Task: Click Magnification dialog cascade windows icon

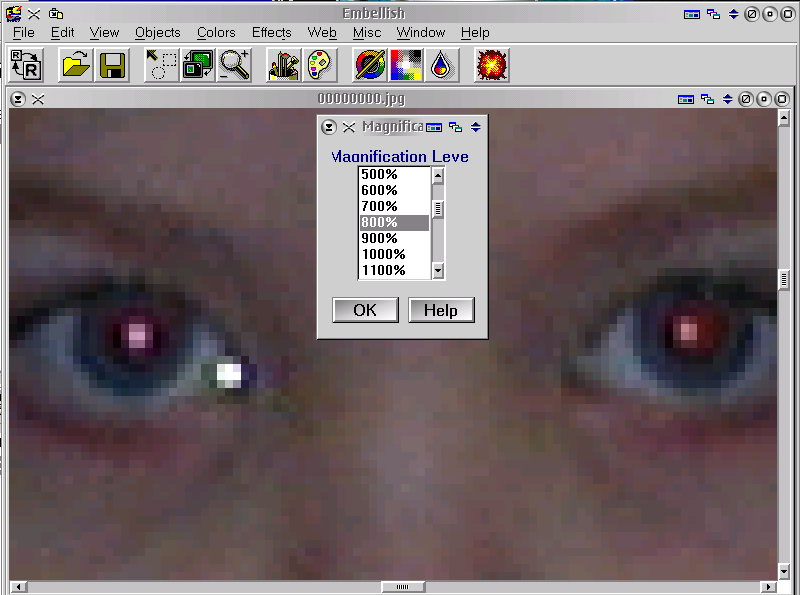Action: point(456,127)
